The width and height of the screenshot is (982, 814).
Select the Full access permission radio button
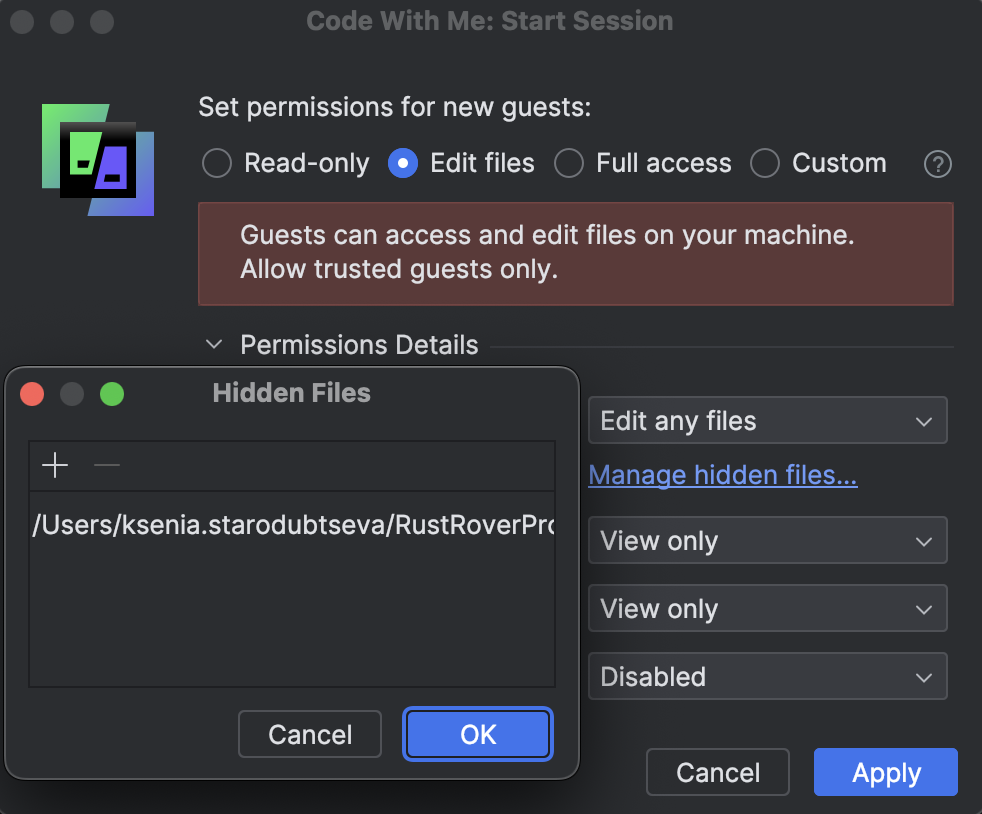(x=568, y=163)
